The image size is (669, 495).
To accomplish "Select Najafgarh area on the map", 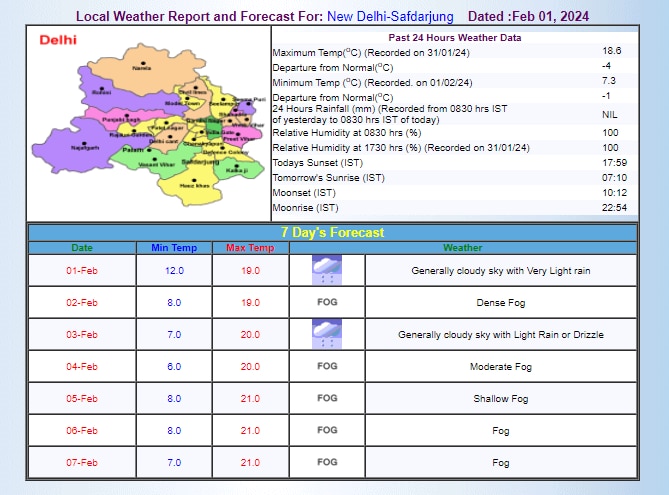I will pos(86,147).
